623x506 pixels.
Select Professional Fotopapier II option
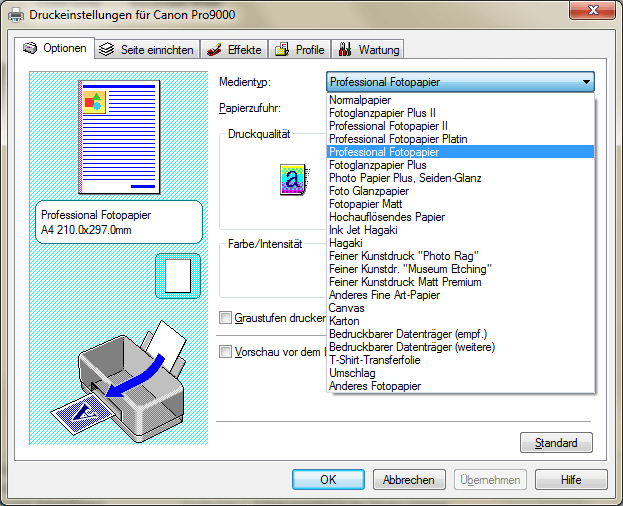point(460,126)
